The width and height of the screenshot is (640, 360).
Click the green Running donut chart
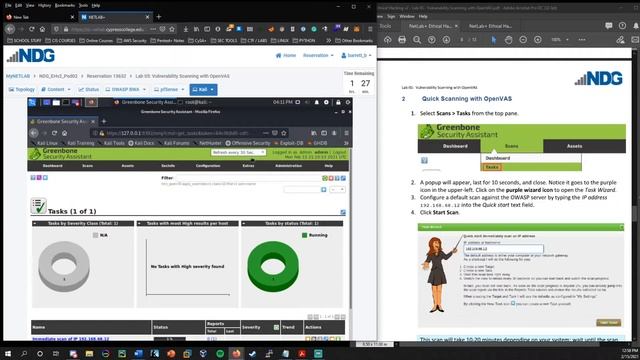[273, 266]
